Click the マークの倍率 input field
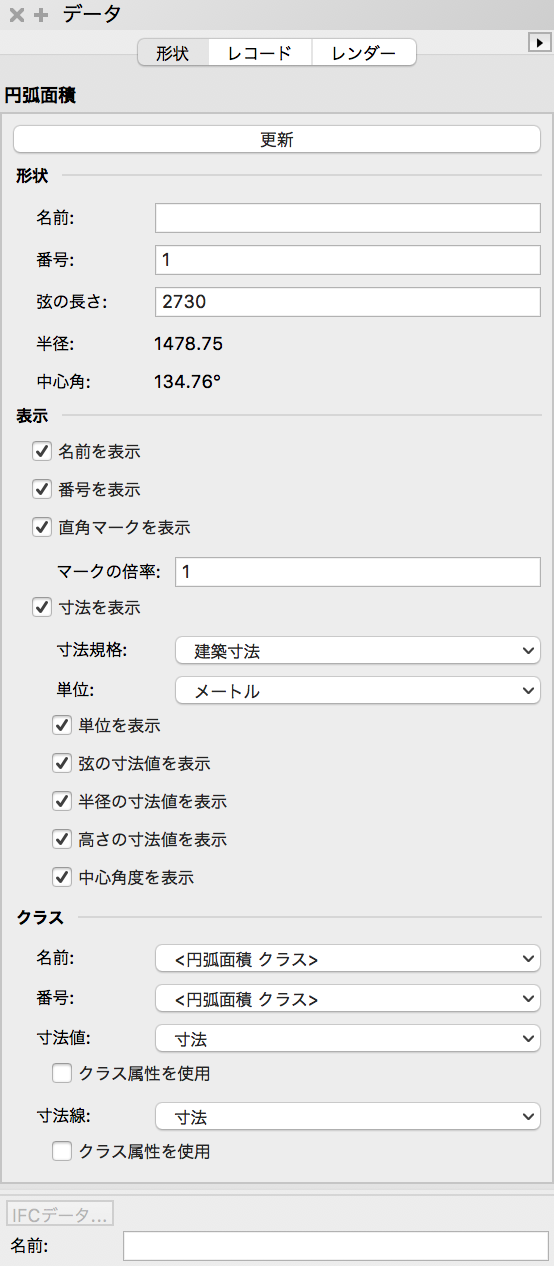 pos(358,571)
